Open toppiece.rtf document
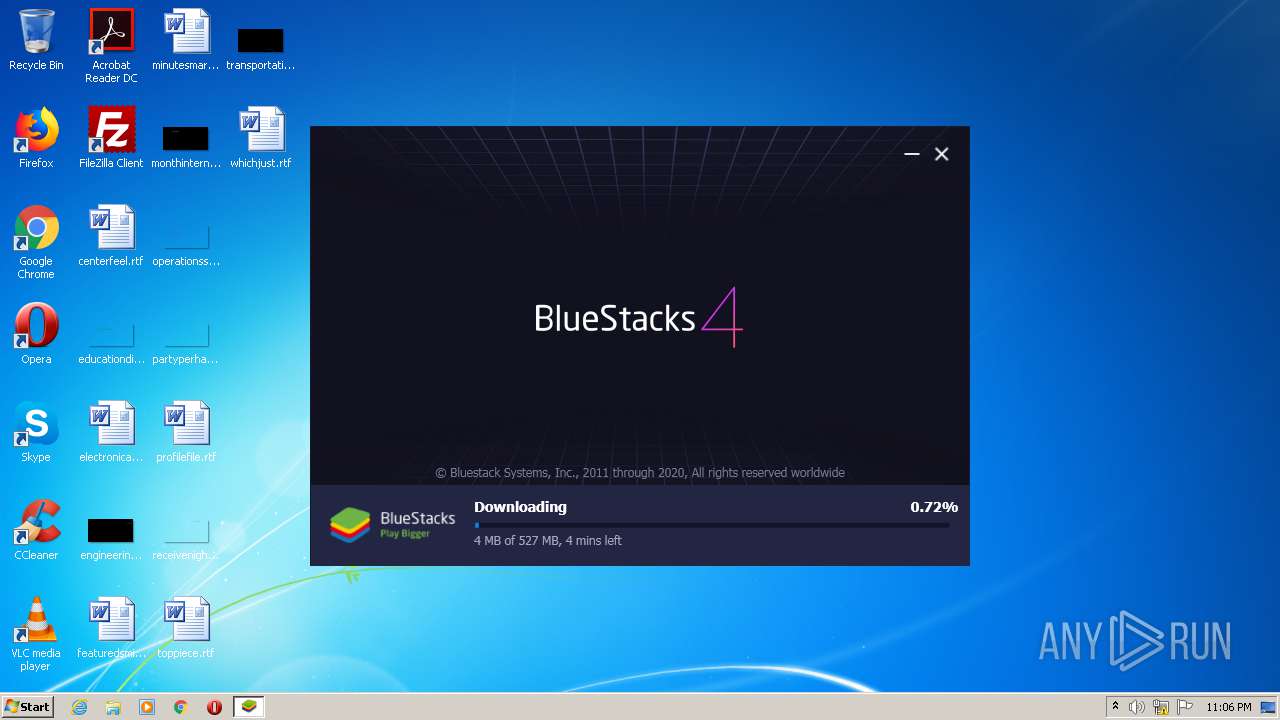1280x720 pixels. [x=186, y=628]
